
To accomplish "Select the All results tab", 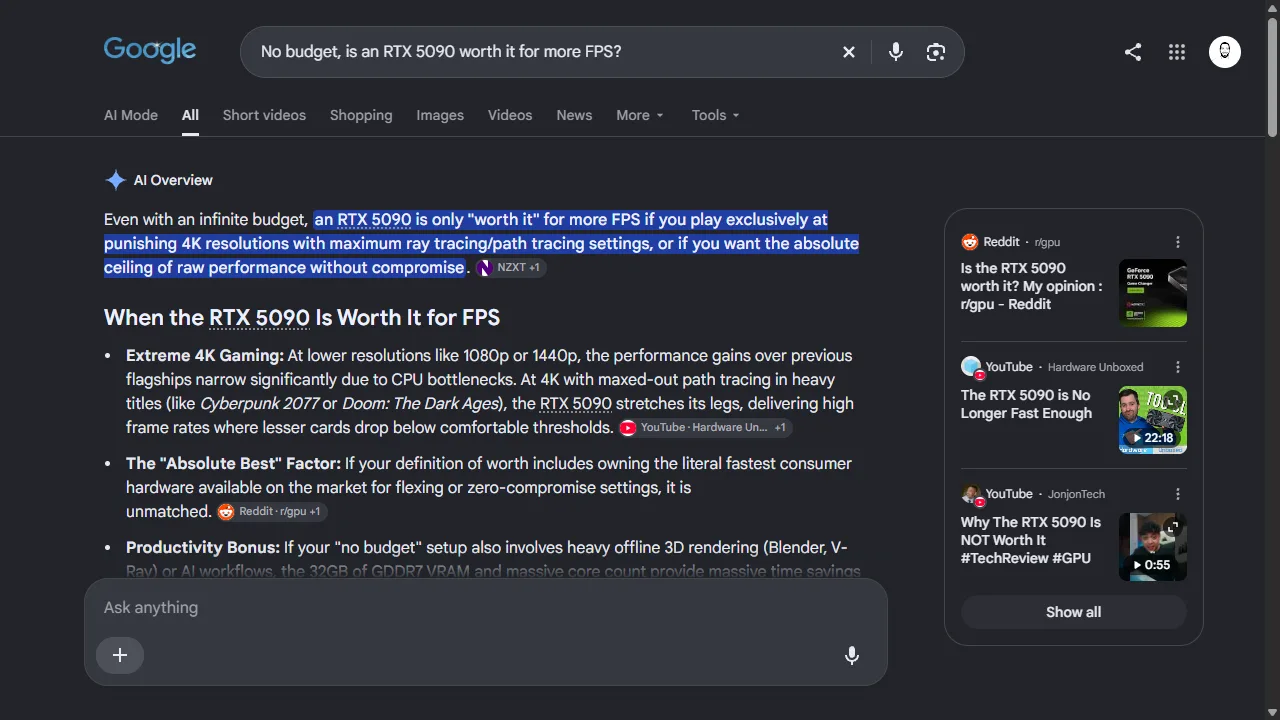I will (190, 115).
